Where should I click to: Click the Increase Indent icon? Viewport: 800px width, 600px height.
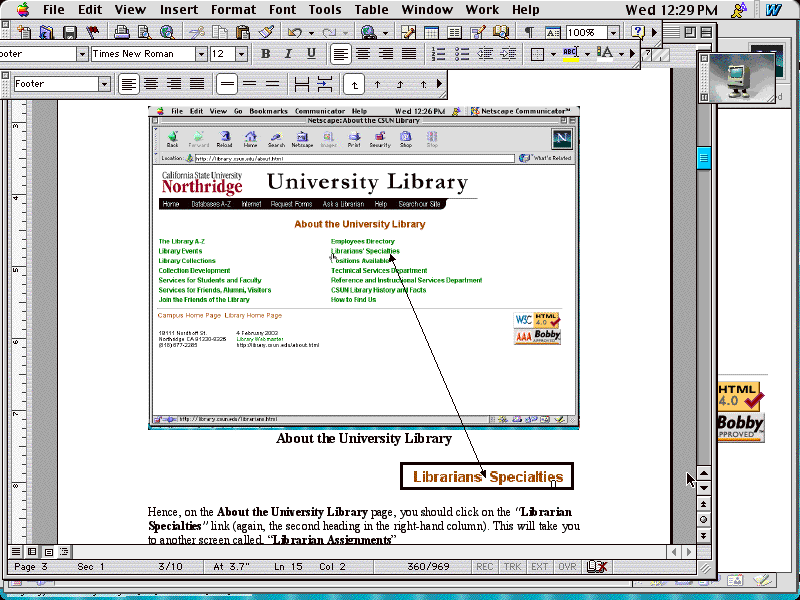coord(508,54)
